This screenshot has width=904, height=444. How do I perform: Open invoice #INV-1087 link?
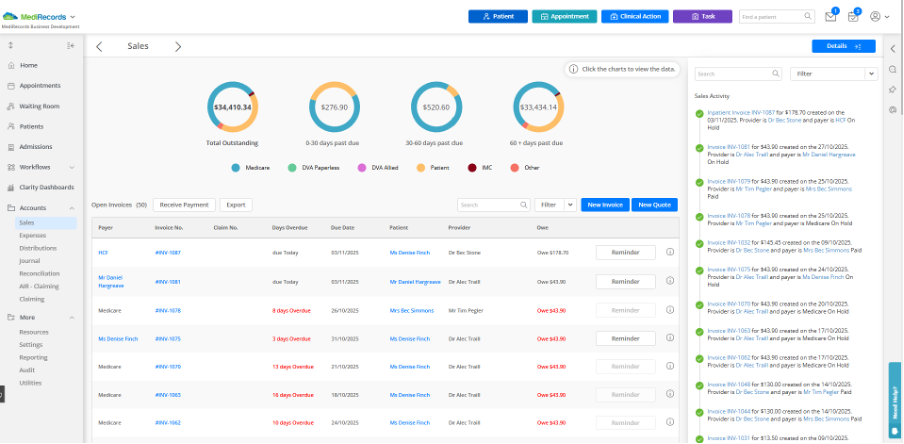coord(167,252)
